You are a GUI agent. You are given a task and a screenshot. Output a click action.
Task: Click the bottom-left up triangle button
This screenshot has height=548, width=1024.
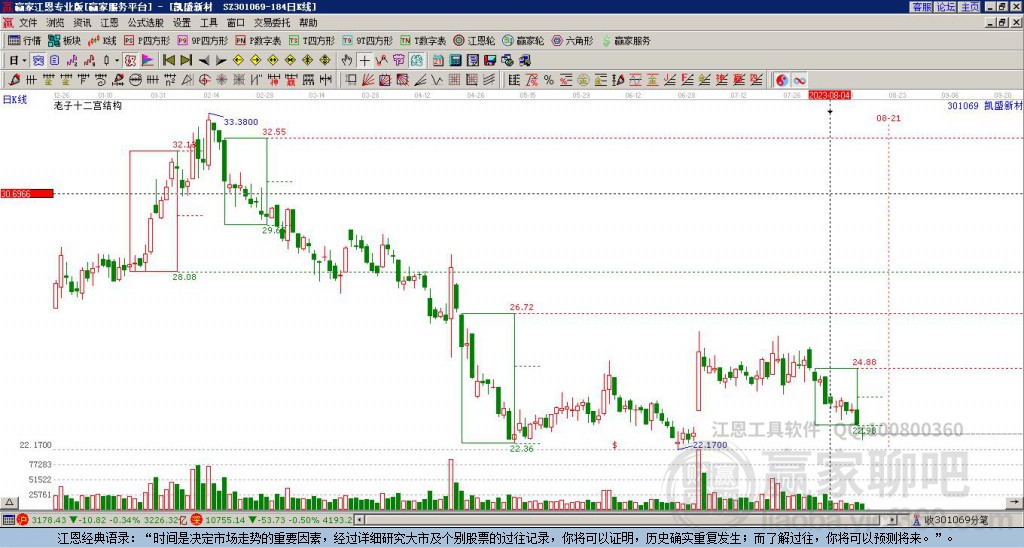coord(9,502)
